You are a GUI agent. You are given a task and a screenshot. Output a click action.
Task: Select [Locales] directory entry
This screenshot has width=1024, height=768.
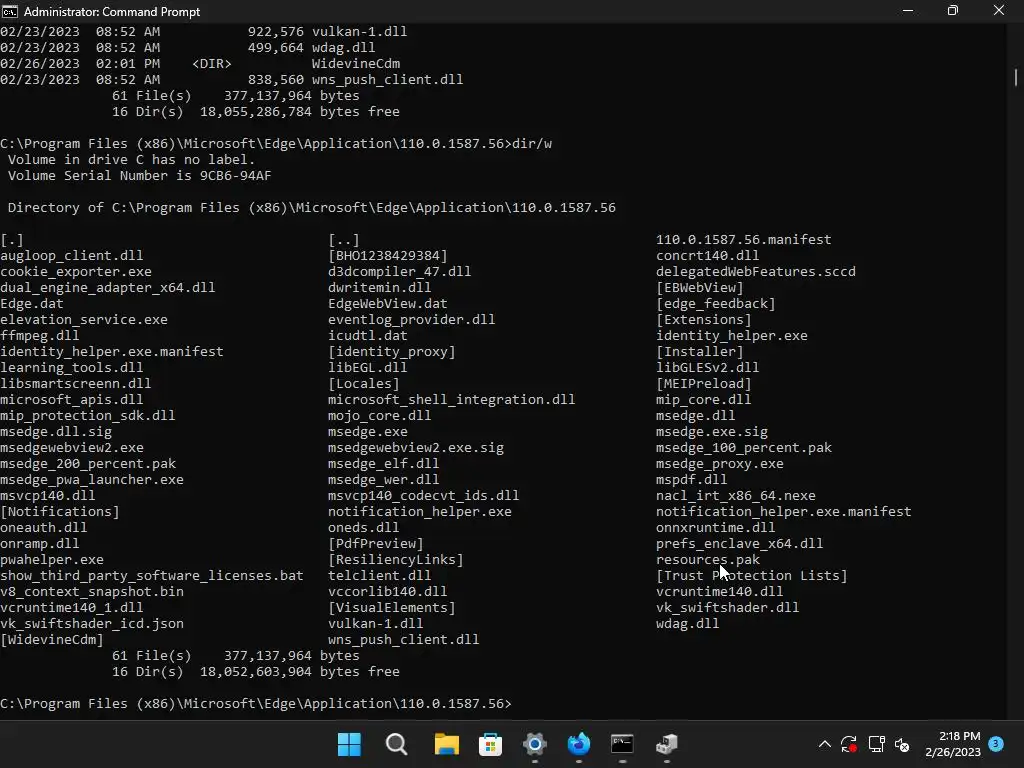click(364, 383)
